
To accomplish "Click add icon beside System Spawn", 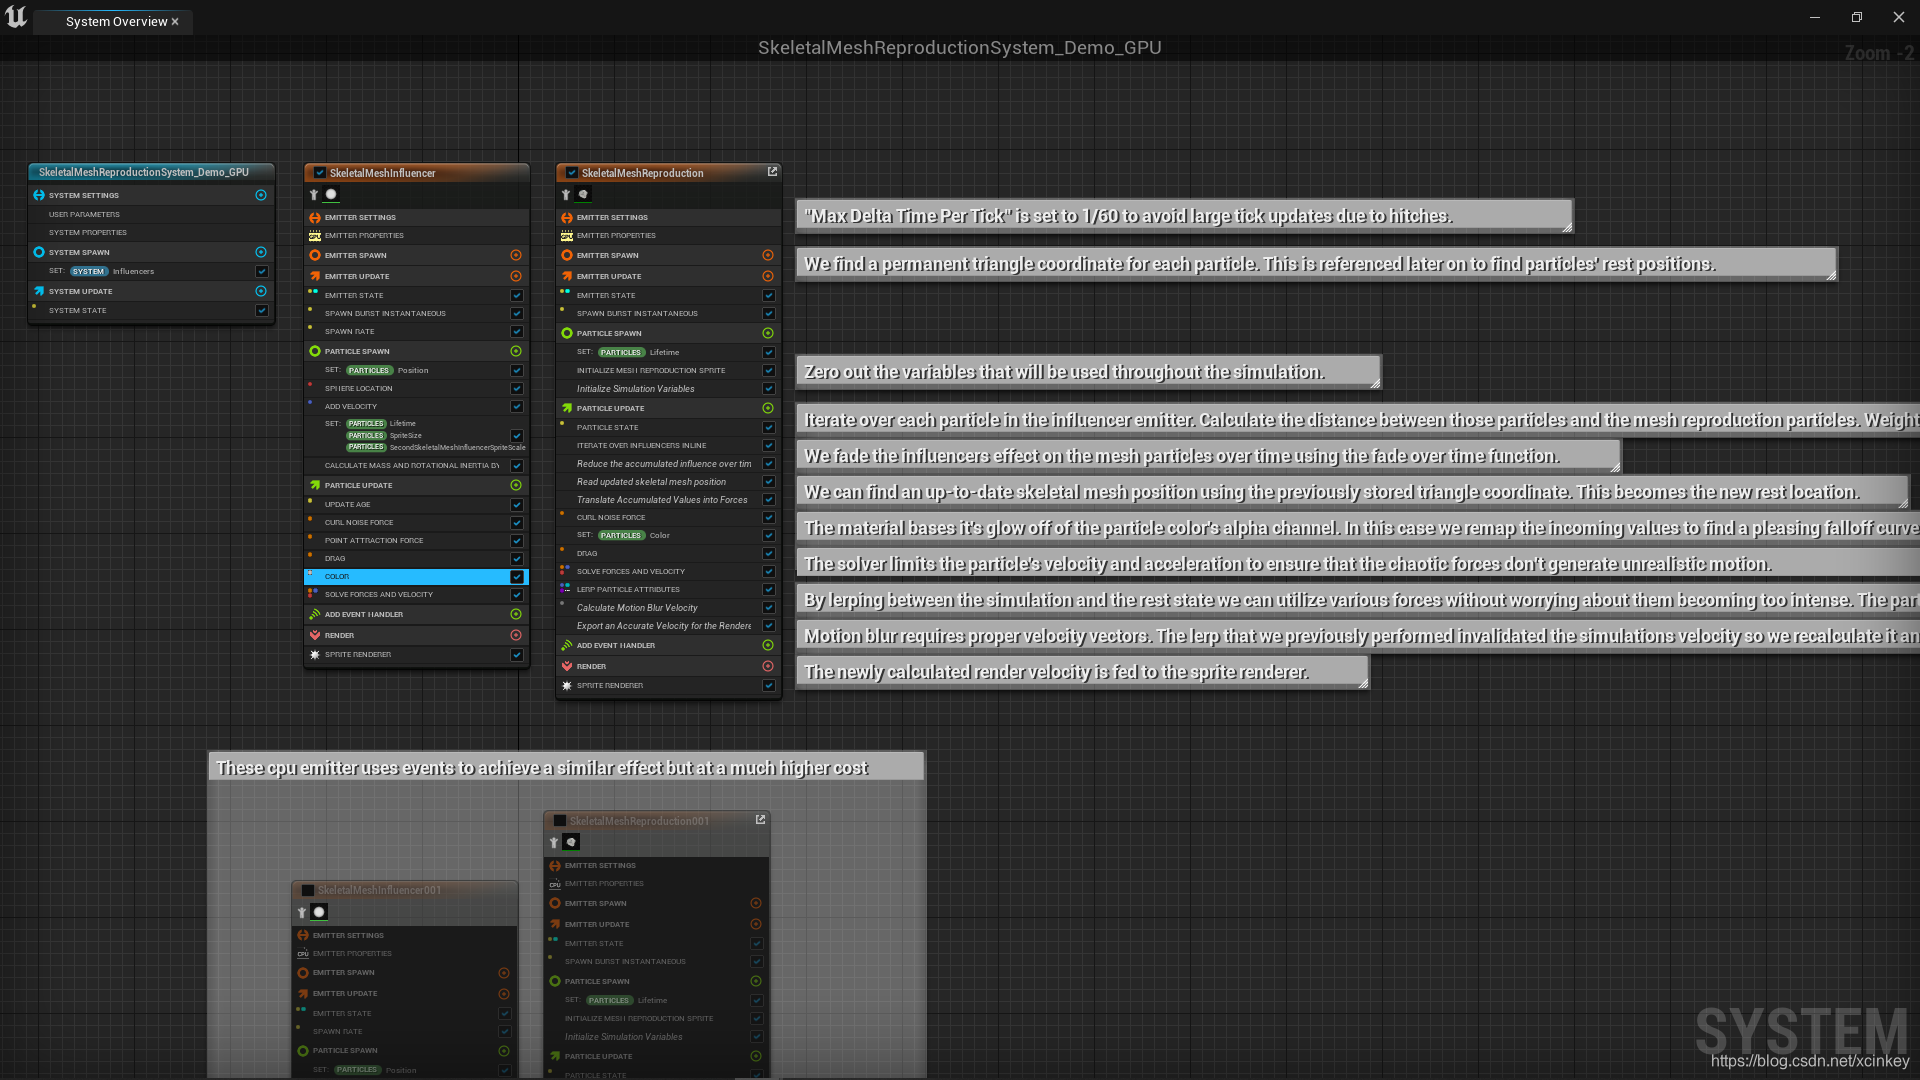I will (261, 252).
